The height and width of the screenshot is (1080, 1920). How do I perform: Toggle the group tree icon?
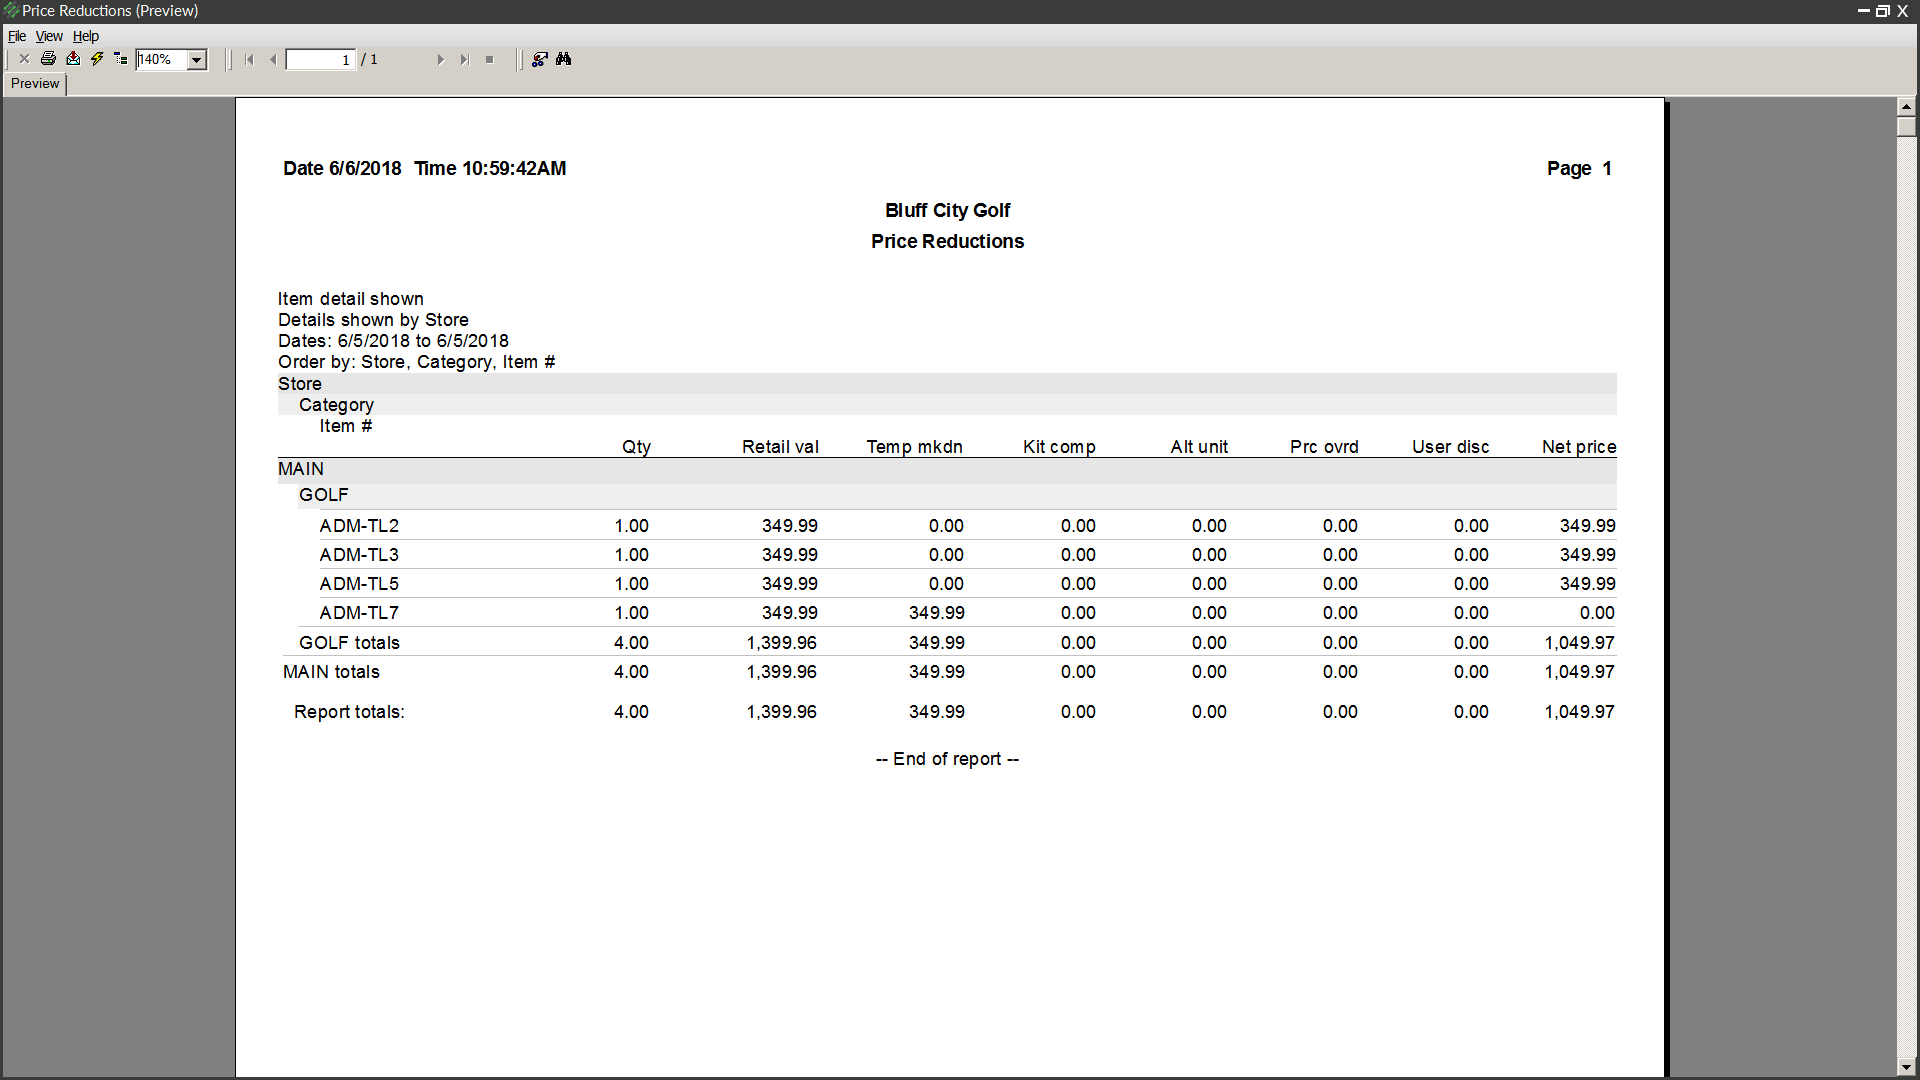tap(121, 59)
